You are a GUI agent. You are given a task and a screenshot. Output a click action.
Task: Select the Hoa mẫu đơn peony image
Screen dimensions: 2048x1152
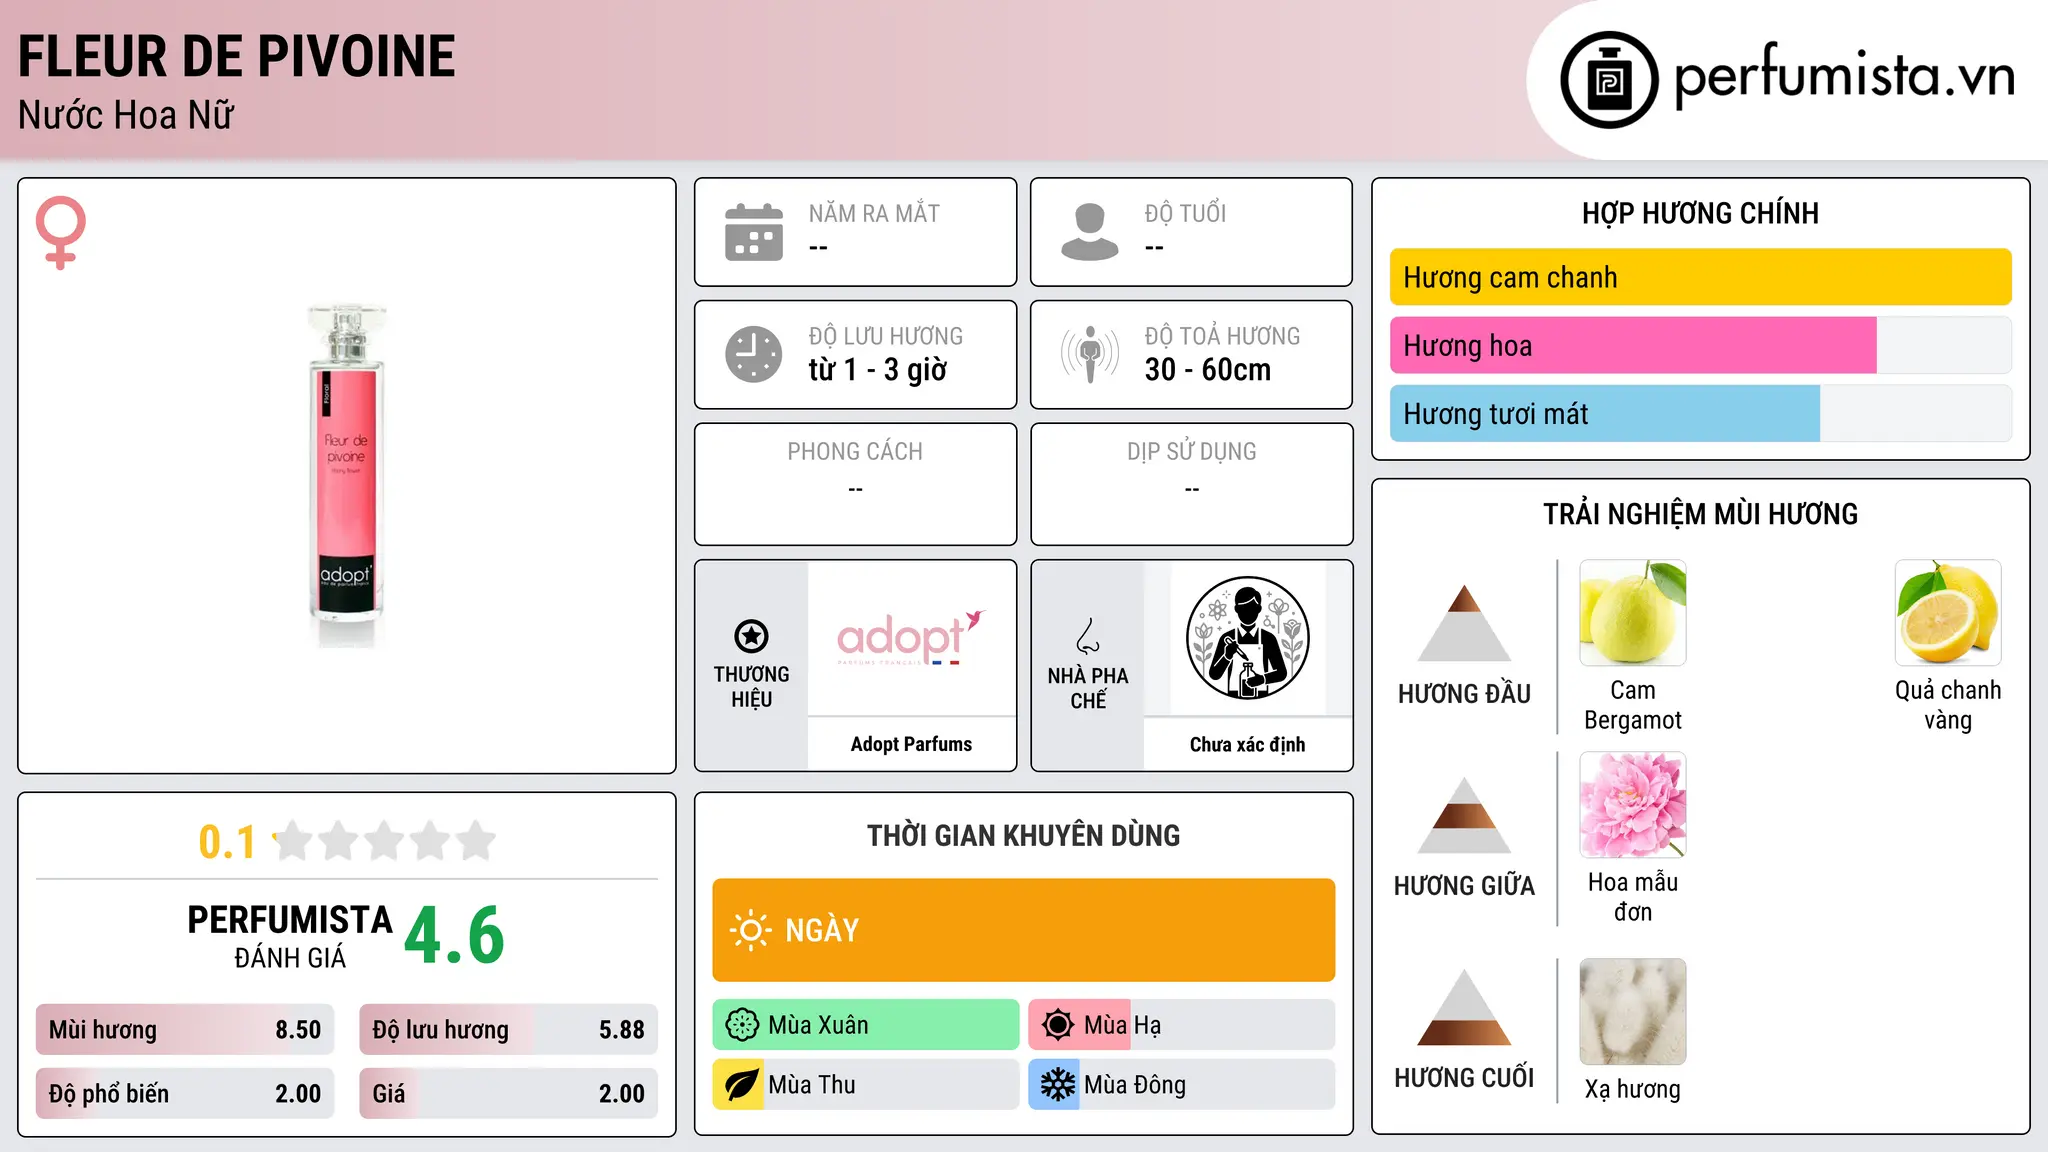(x=1633, y=805)
